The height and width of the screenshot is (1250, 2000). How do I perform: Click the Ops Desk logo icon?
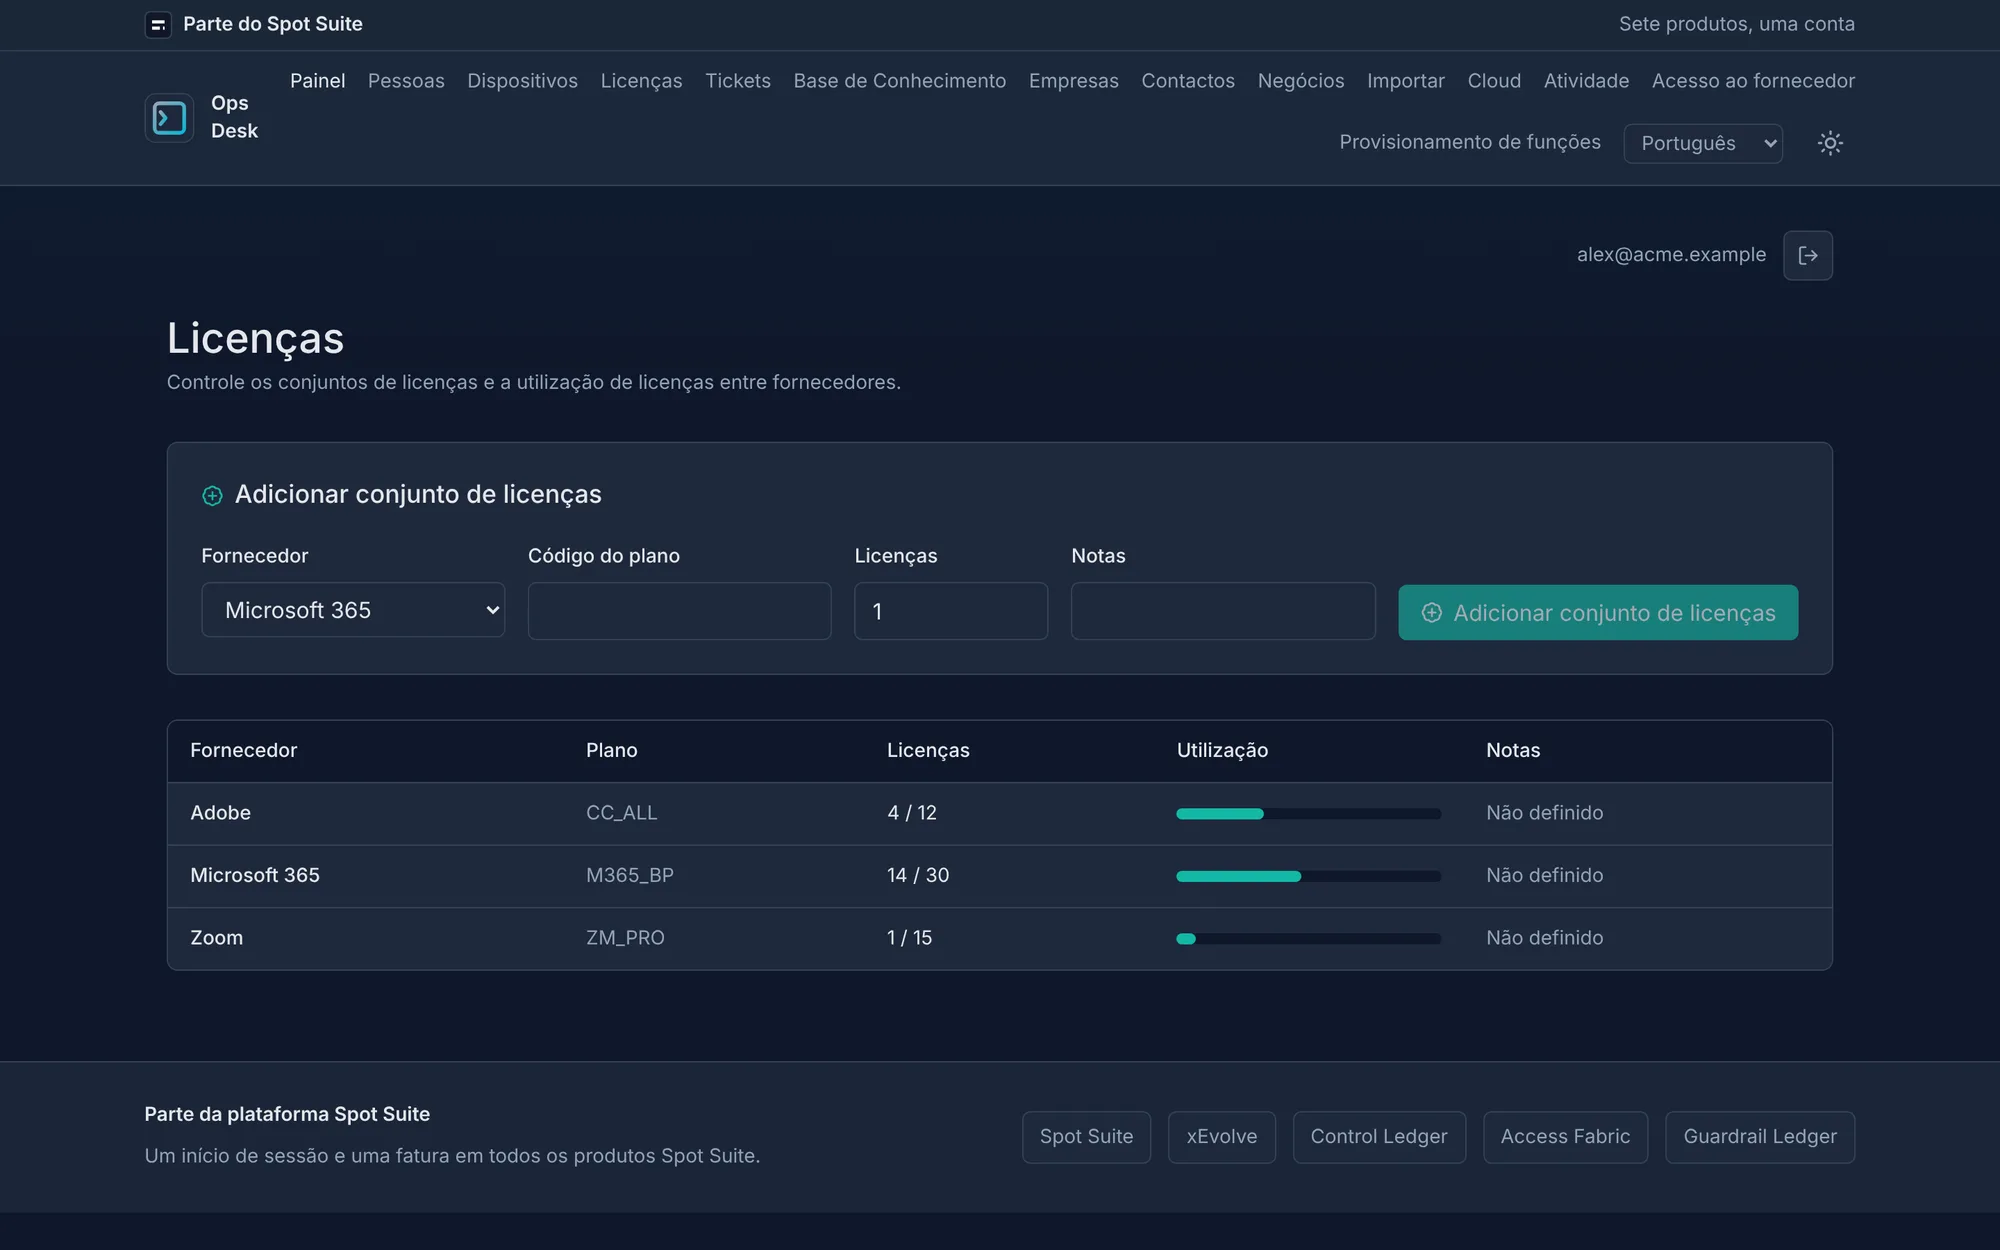169,118
